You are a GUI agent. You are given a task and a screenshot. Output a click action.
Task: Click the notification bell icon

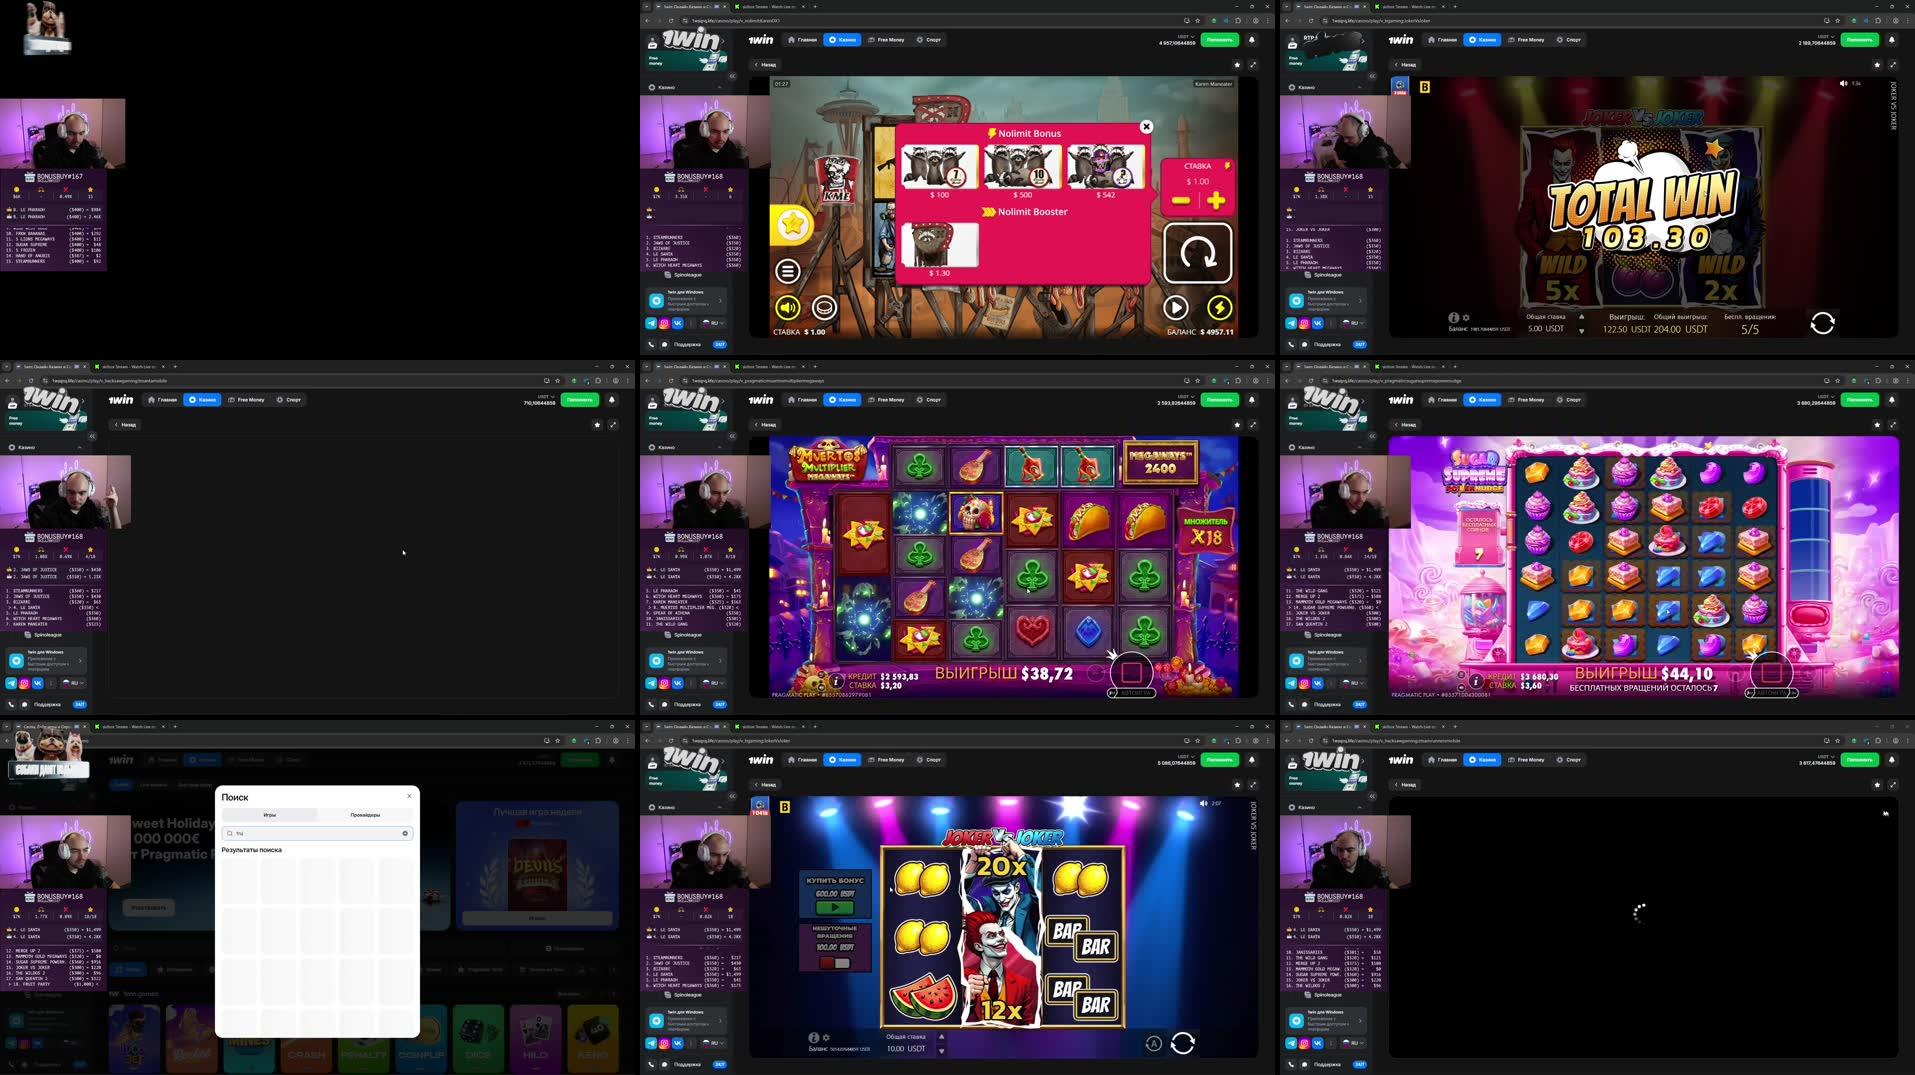1253,40
